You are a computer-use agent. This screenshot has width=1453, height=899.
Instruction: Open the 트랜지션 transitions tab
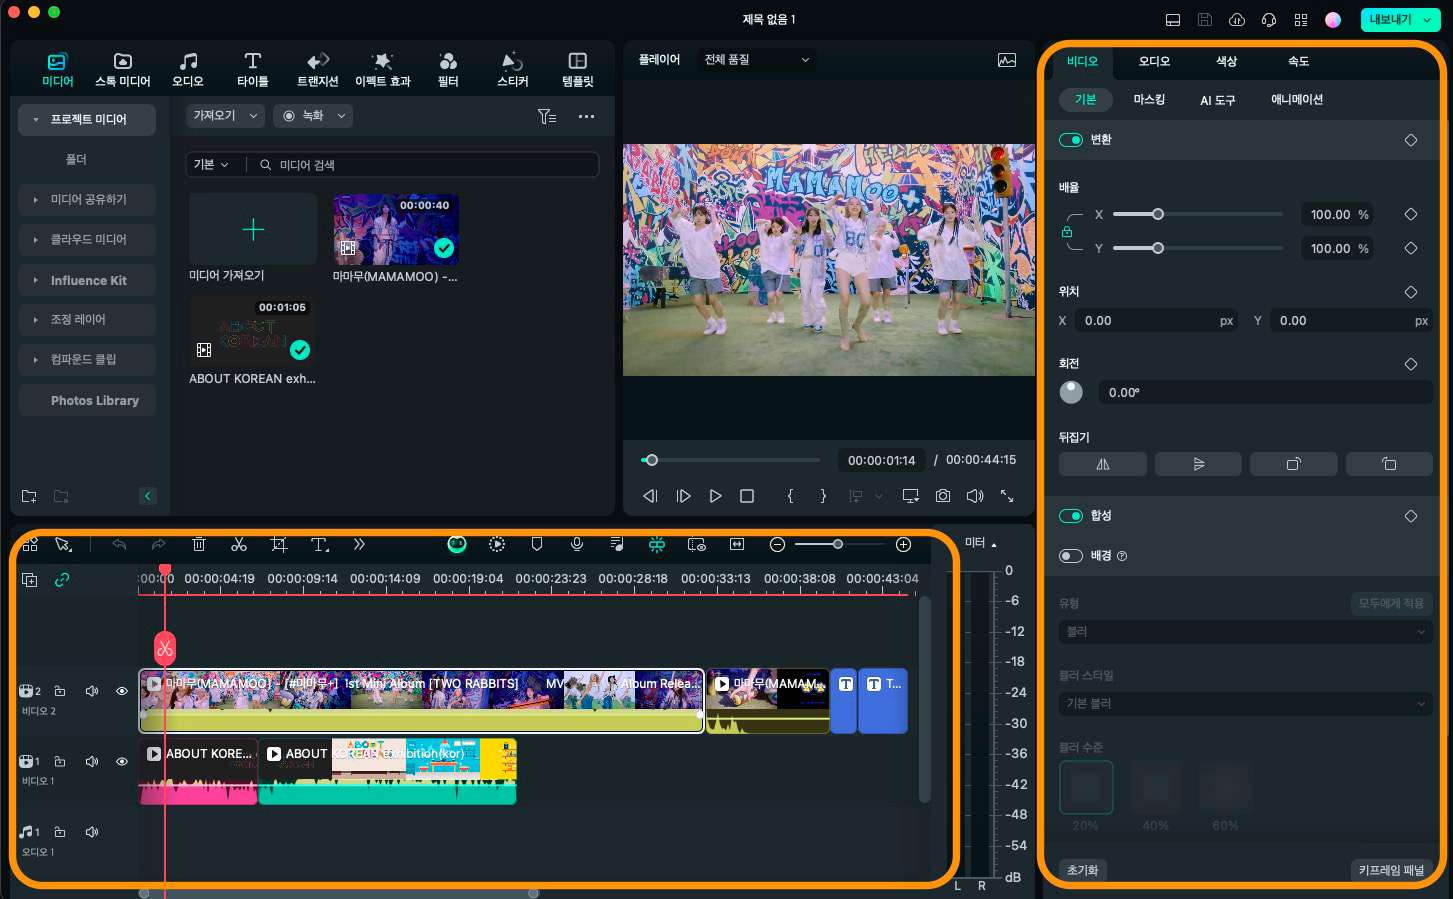pos(318,69)
